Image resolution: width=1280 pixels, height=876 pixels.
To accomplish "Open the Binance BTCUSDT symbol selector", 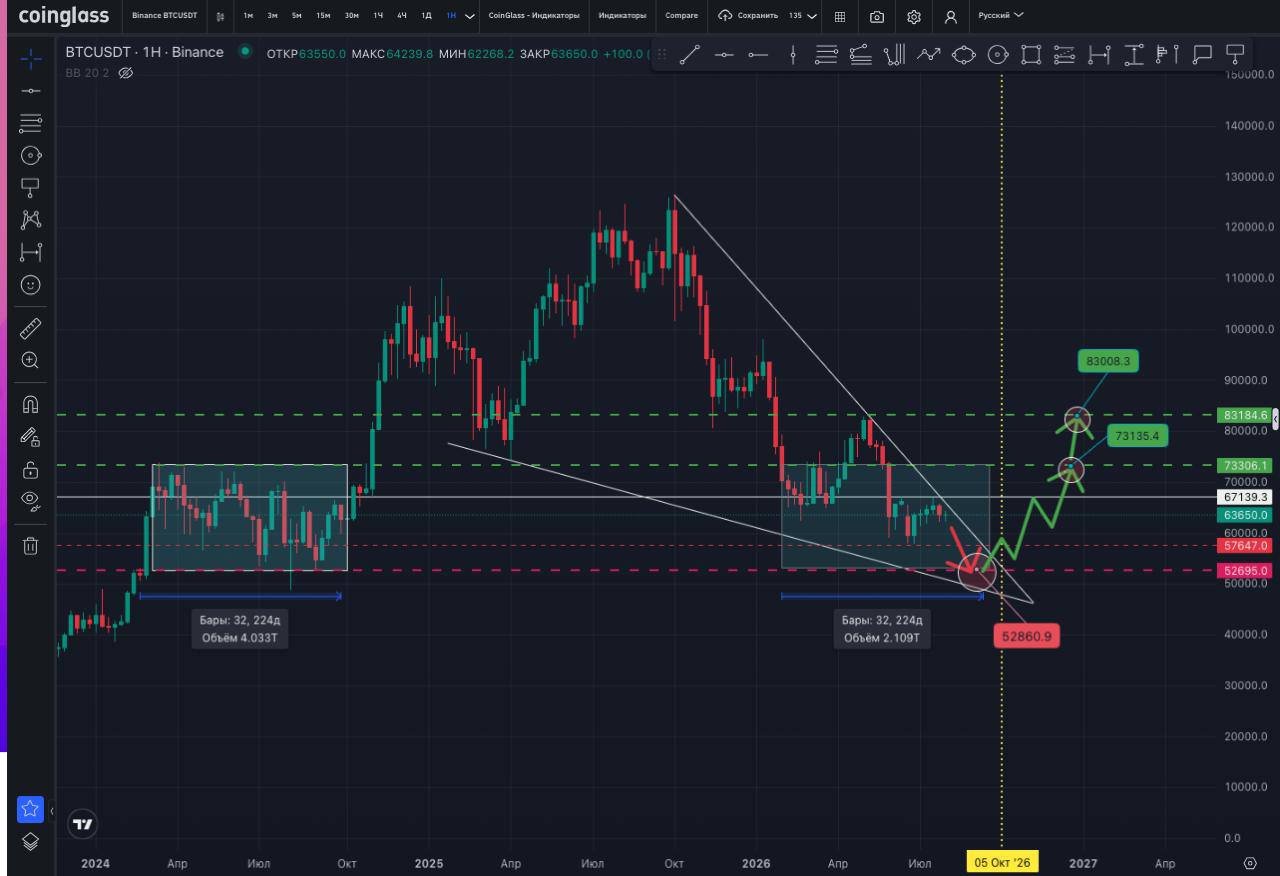I will (164, 16).
